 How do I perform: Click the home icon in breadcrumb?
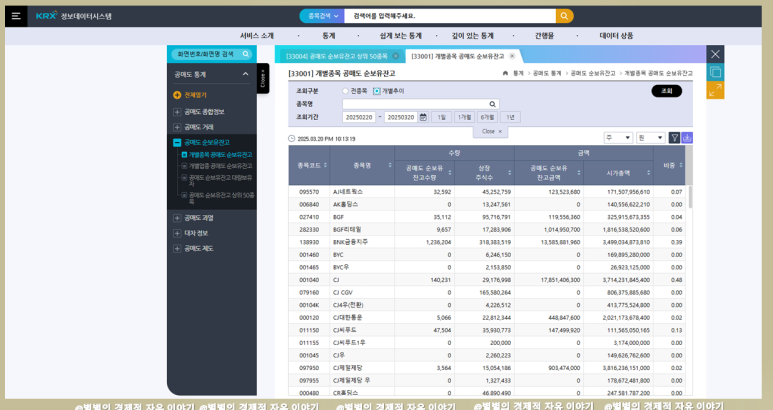505,73
